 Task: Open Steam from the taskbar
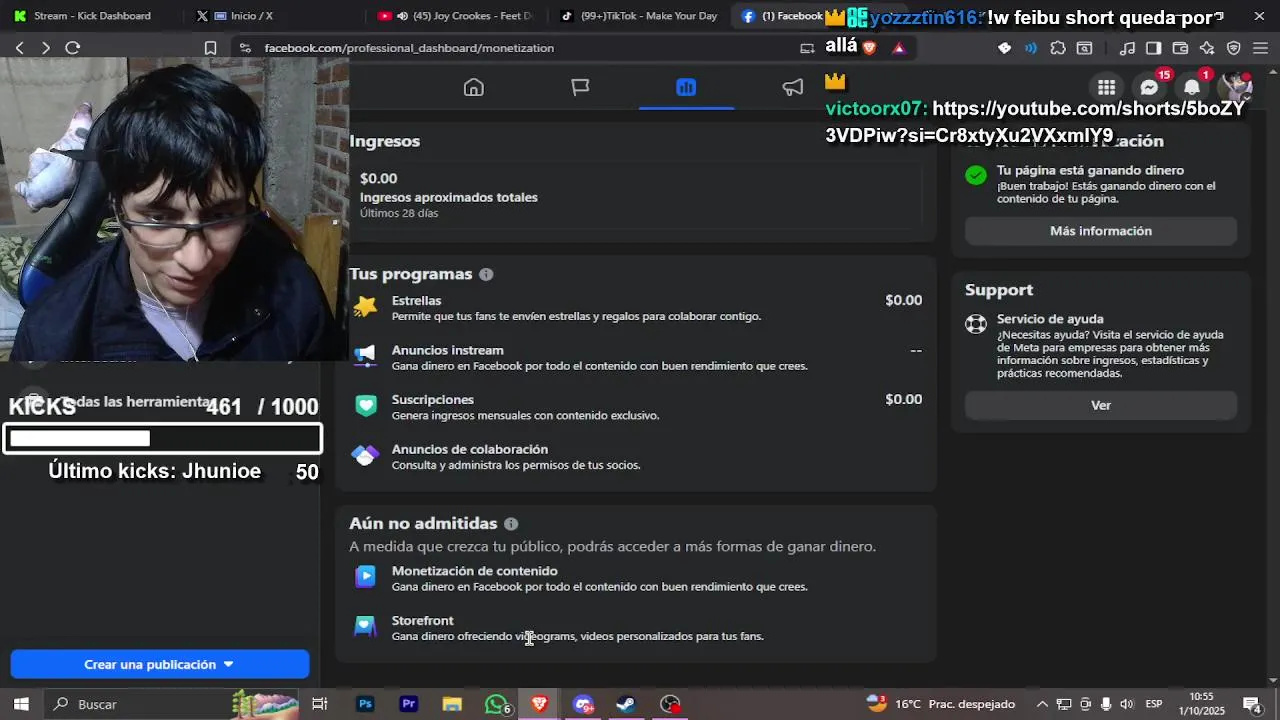click(626, 704)
